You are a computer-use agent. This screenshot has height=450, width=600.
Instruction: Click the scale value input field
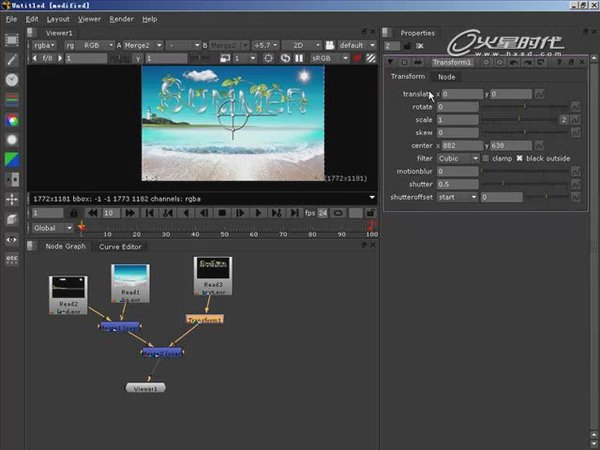457,119
